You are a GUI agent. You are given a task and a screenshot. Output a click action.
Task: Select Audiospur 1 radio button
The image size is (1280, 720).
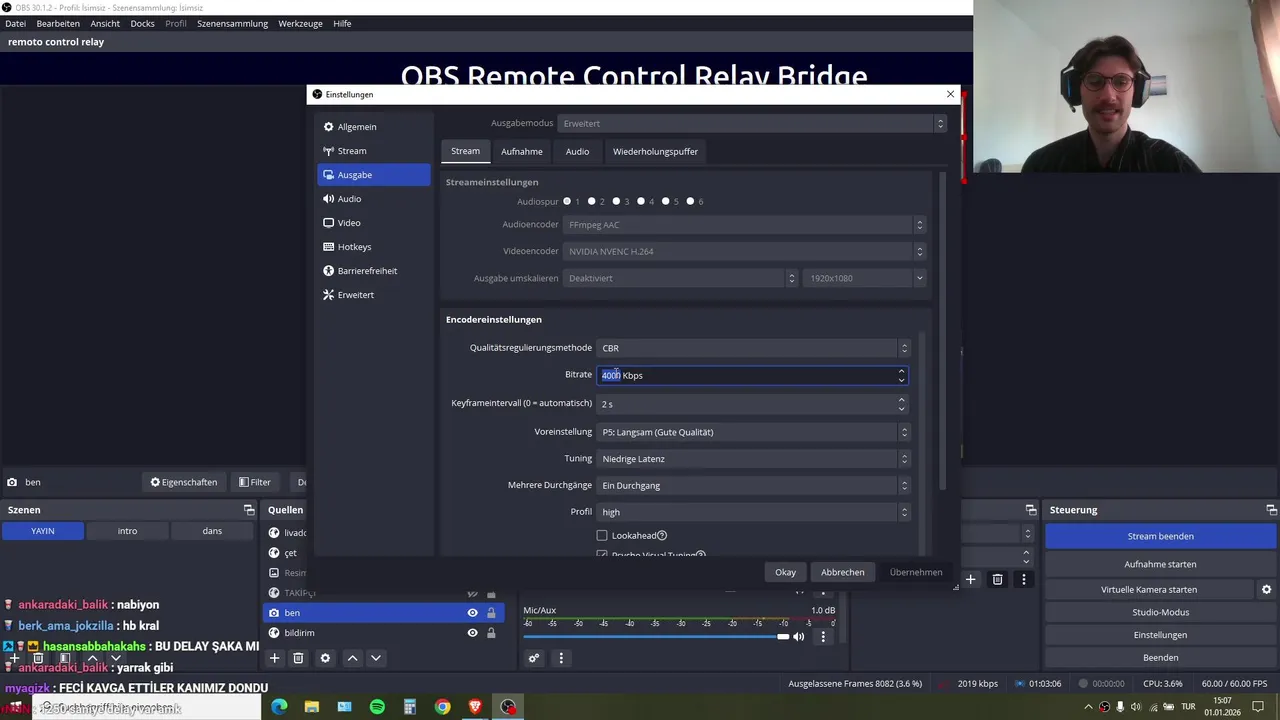567,201
